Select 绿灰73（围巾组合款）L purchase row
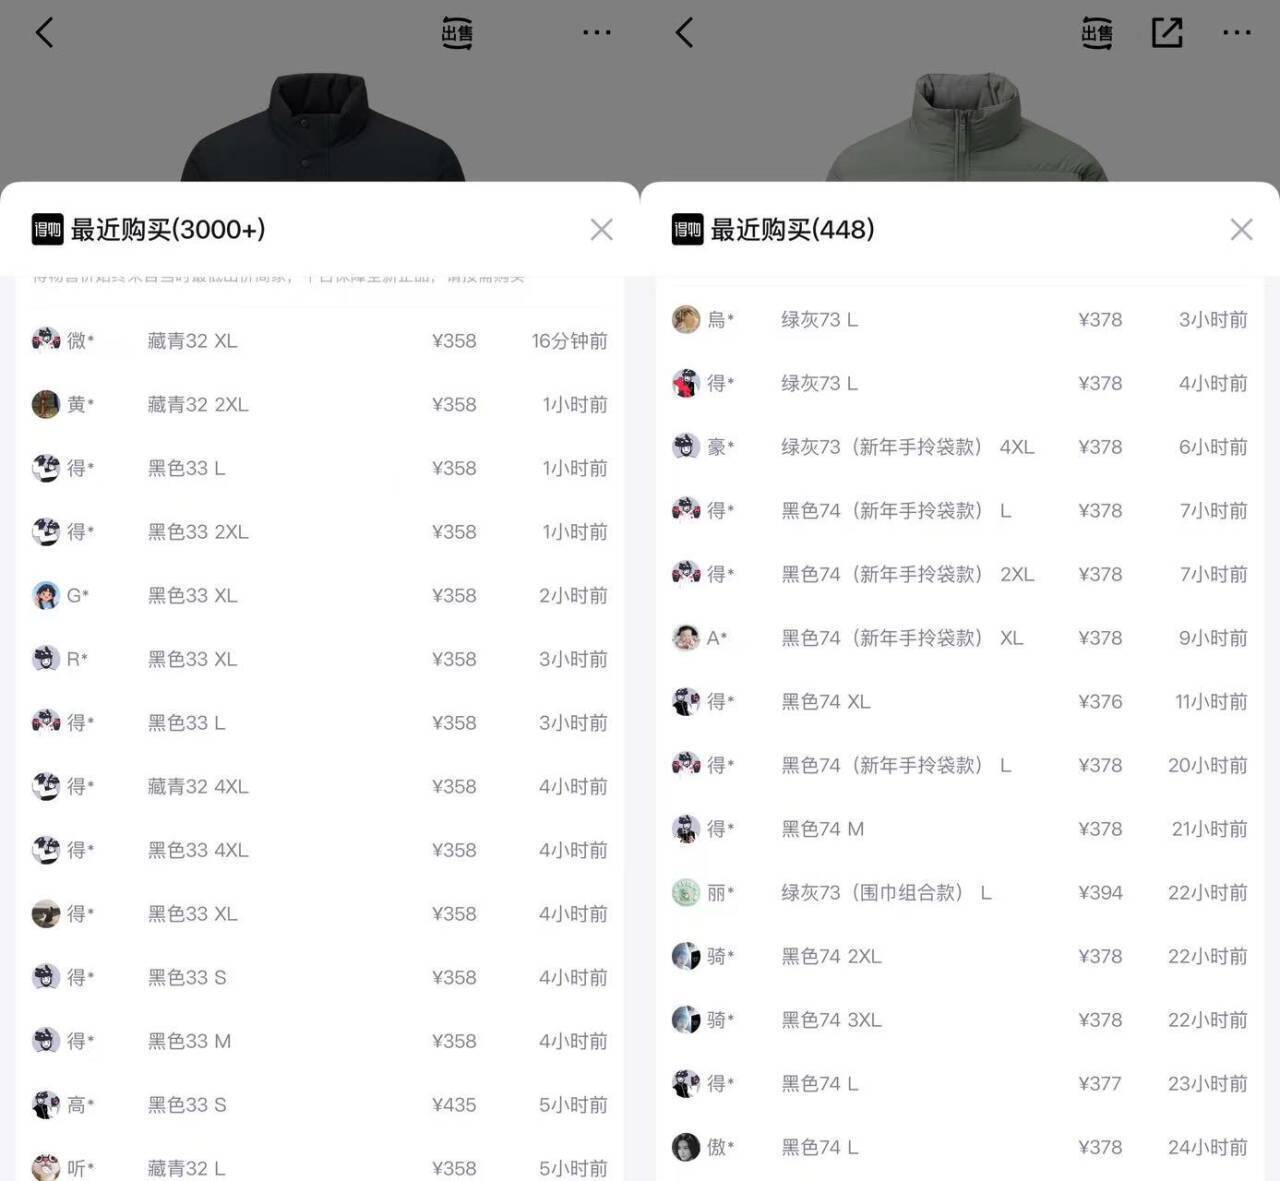1280x1181 pixels. (960, 892)
